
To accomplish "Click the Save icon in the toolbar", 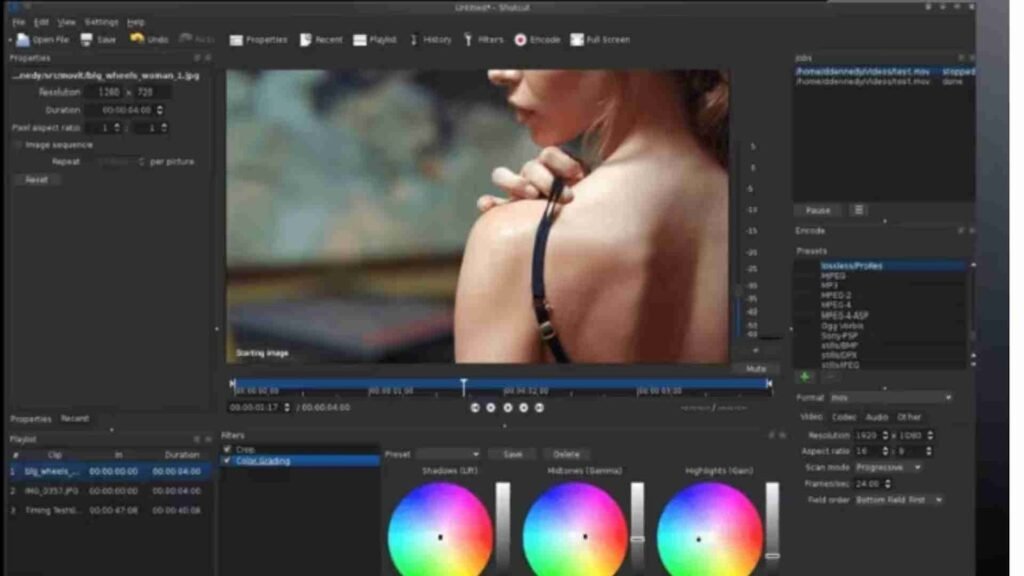I will [88, 40].
